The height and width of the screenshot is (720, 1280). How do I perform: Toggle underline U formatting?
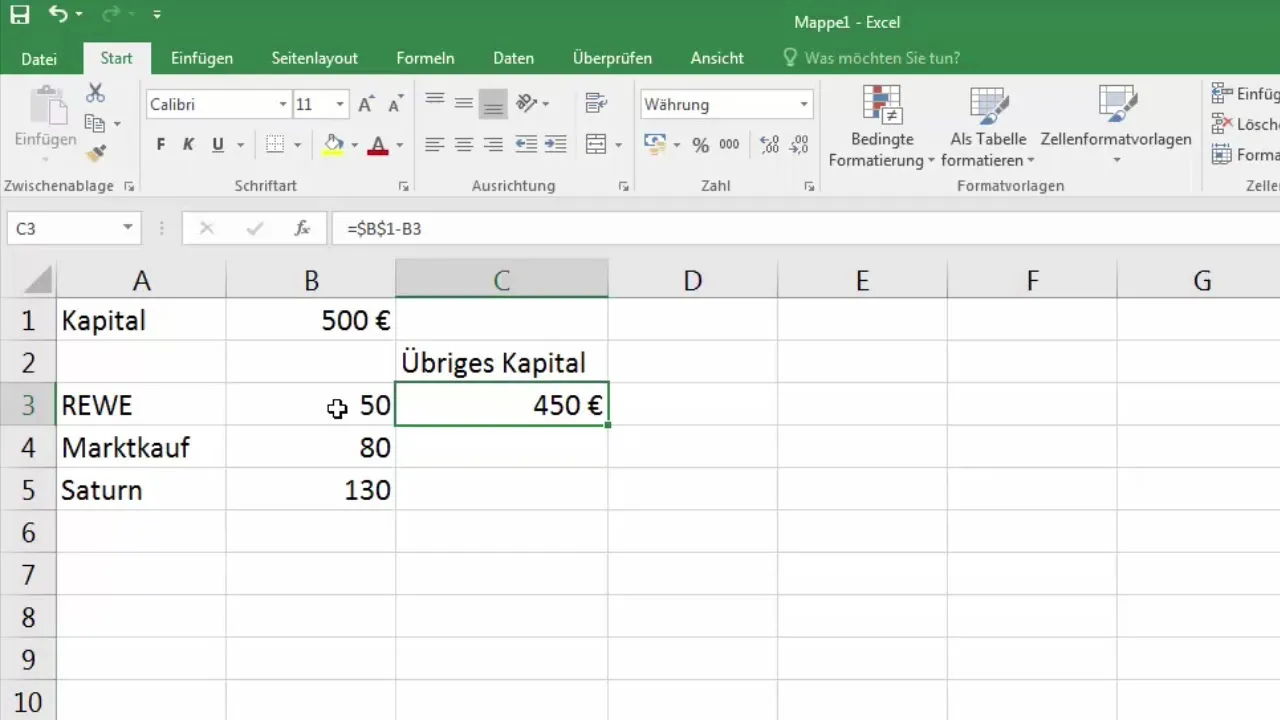point(218,145)
